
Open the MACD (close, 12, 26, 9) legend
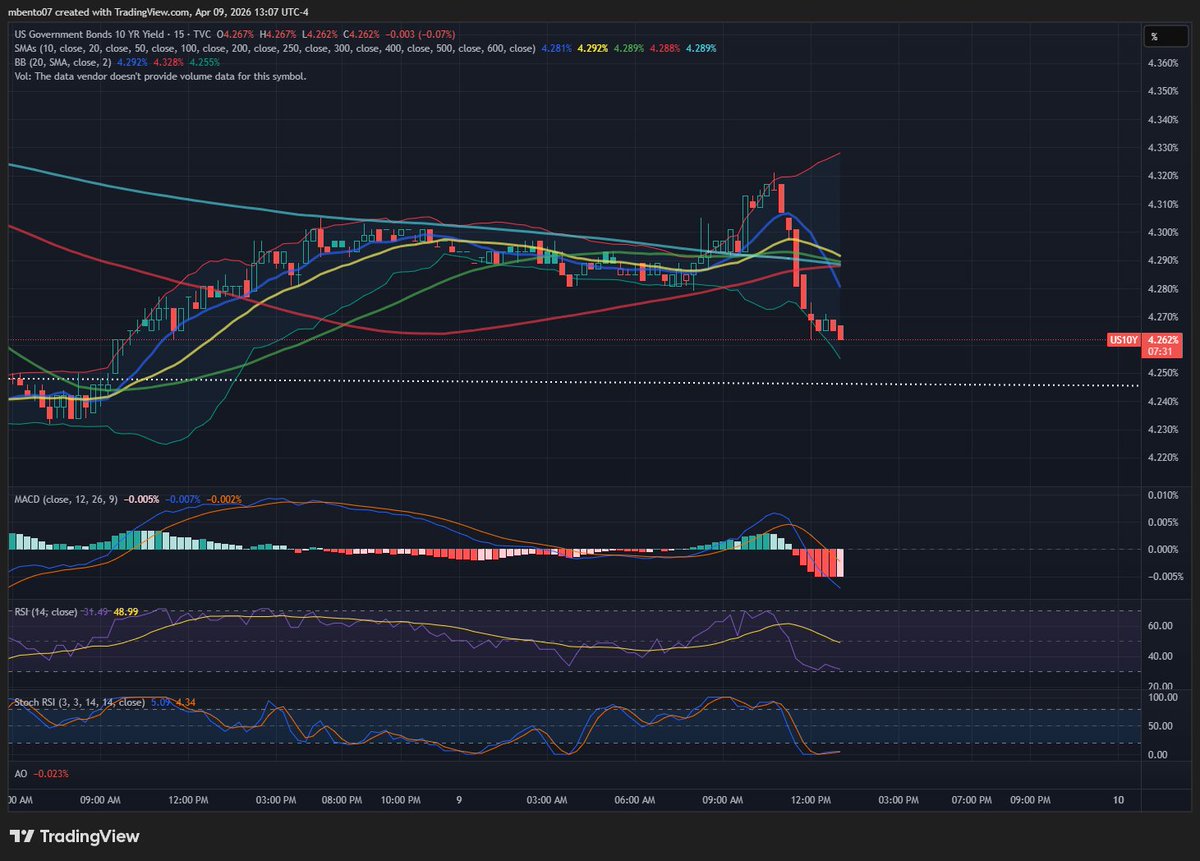click(64, 498)
